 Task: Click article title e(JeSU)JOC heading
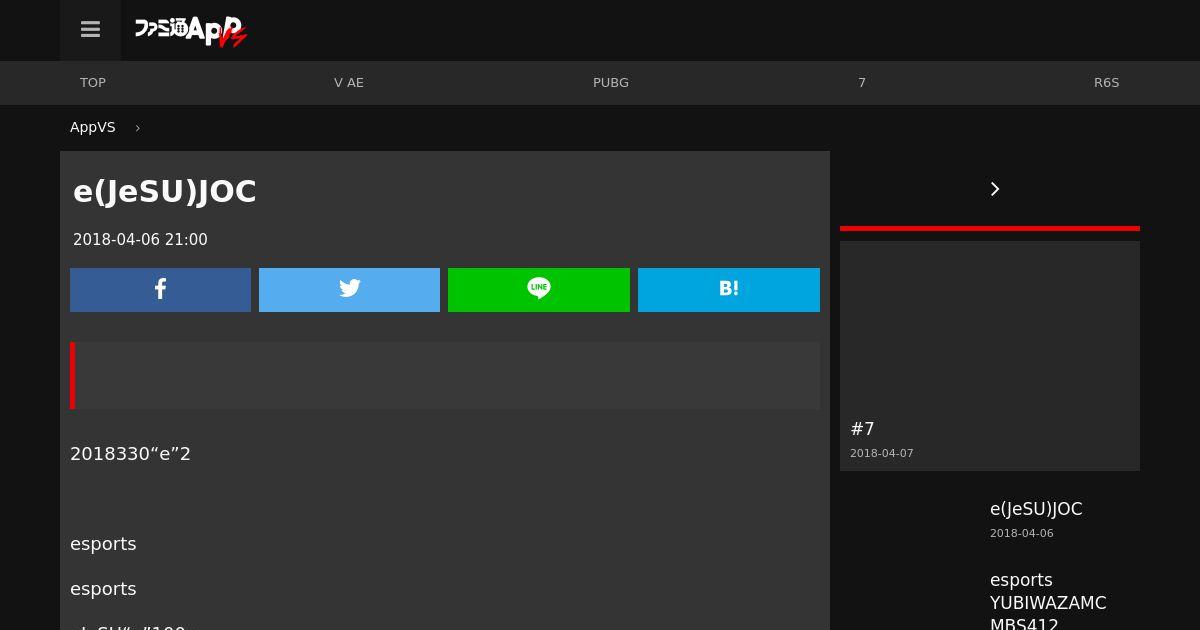[165, 192]
